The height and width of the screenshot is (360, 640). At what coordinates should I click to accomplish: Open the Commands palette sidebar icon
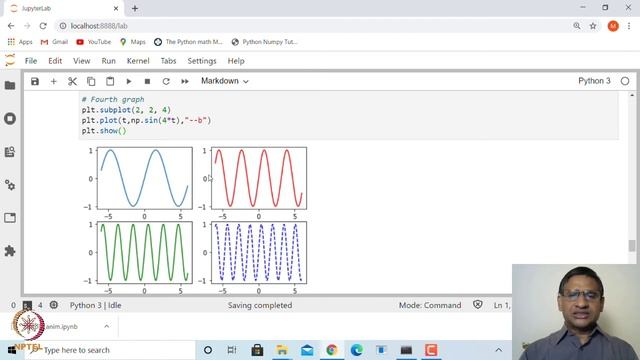point(10,152)
